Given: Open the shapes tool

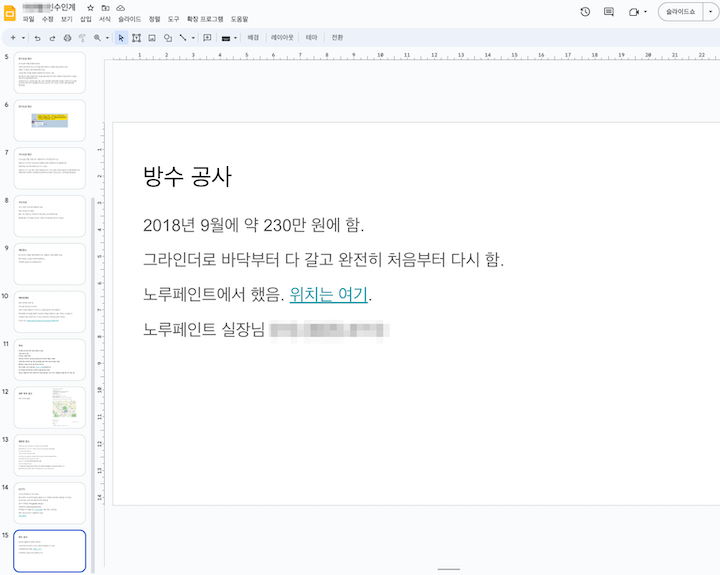Looking at the screenshot, I should 168,38.
